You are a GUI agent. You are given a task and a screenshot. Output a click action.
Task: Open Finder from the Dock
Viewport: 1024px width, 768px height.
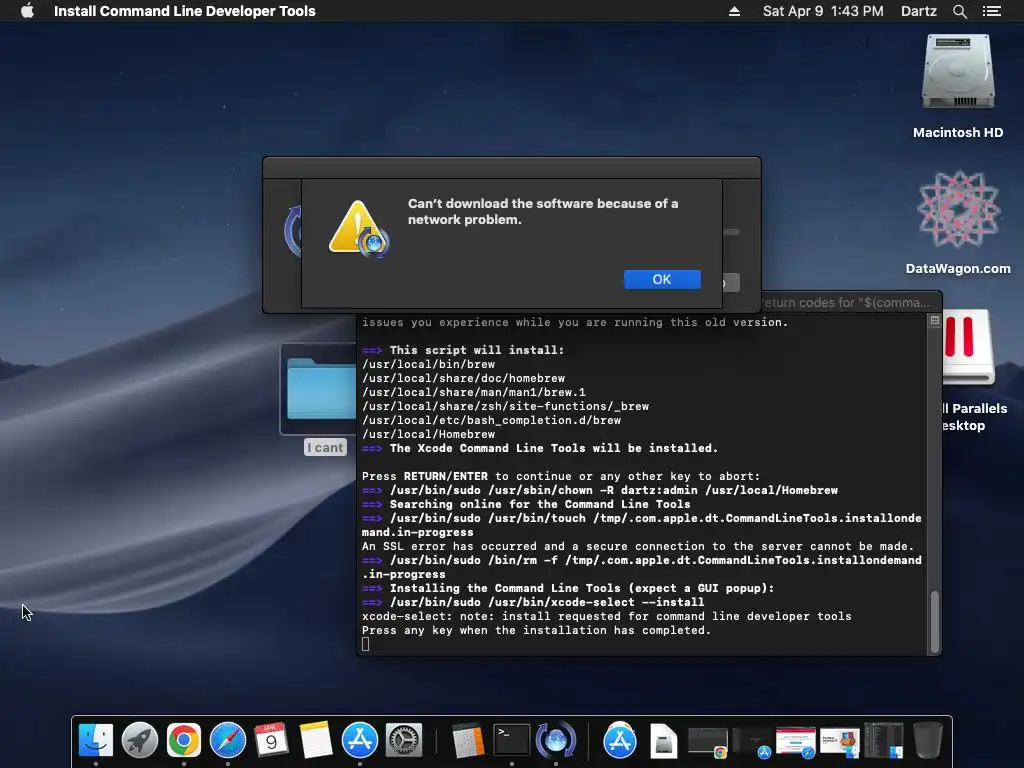[95, 741]
